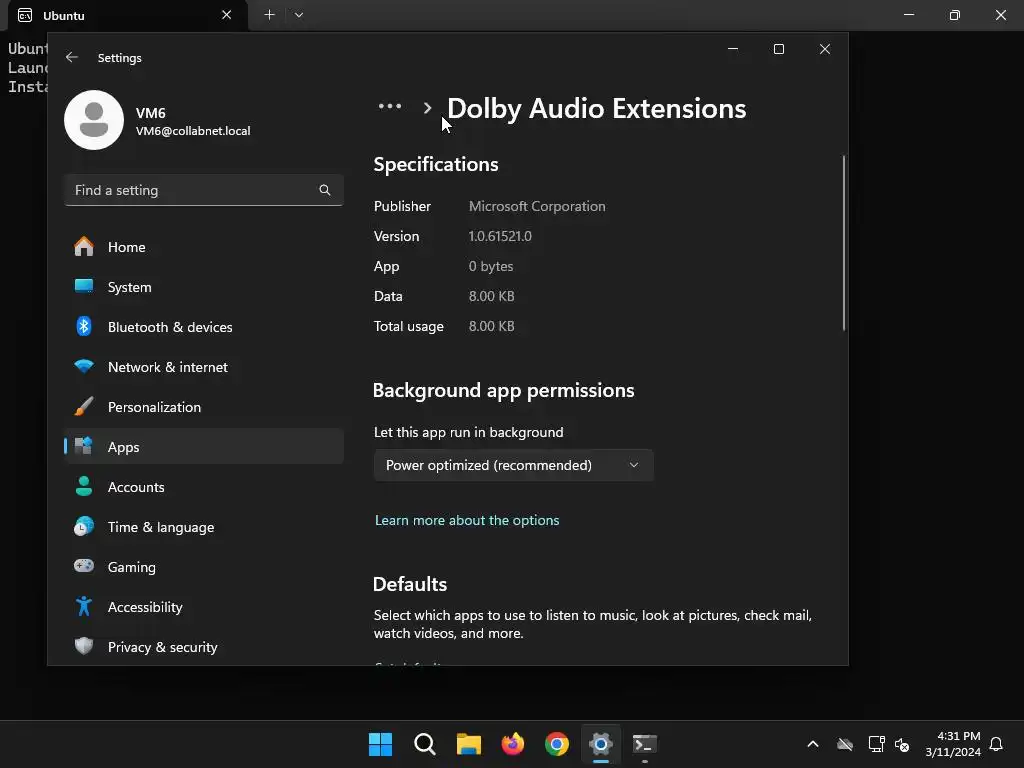Open the terminal tab dropdown arrow

pos(298,14)
